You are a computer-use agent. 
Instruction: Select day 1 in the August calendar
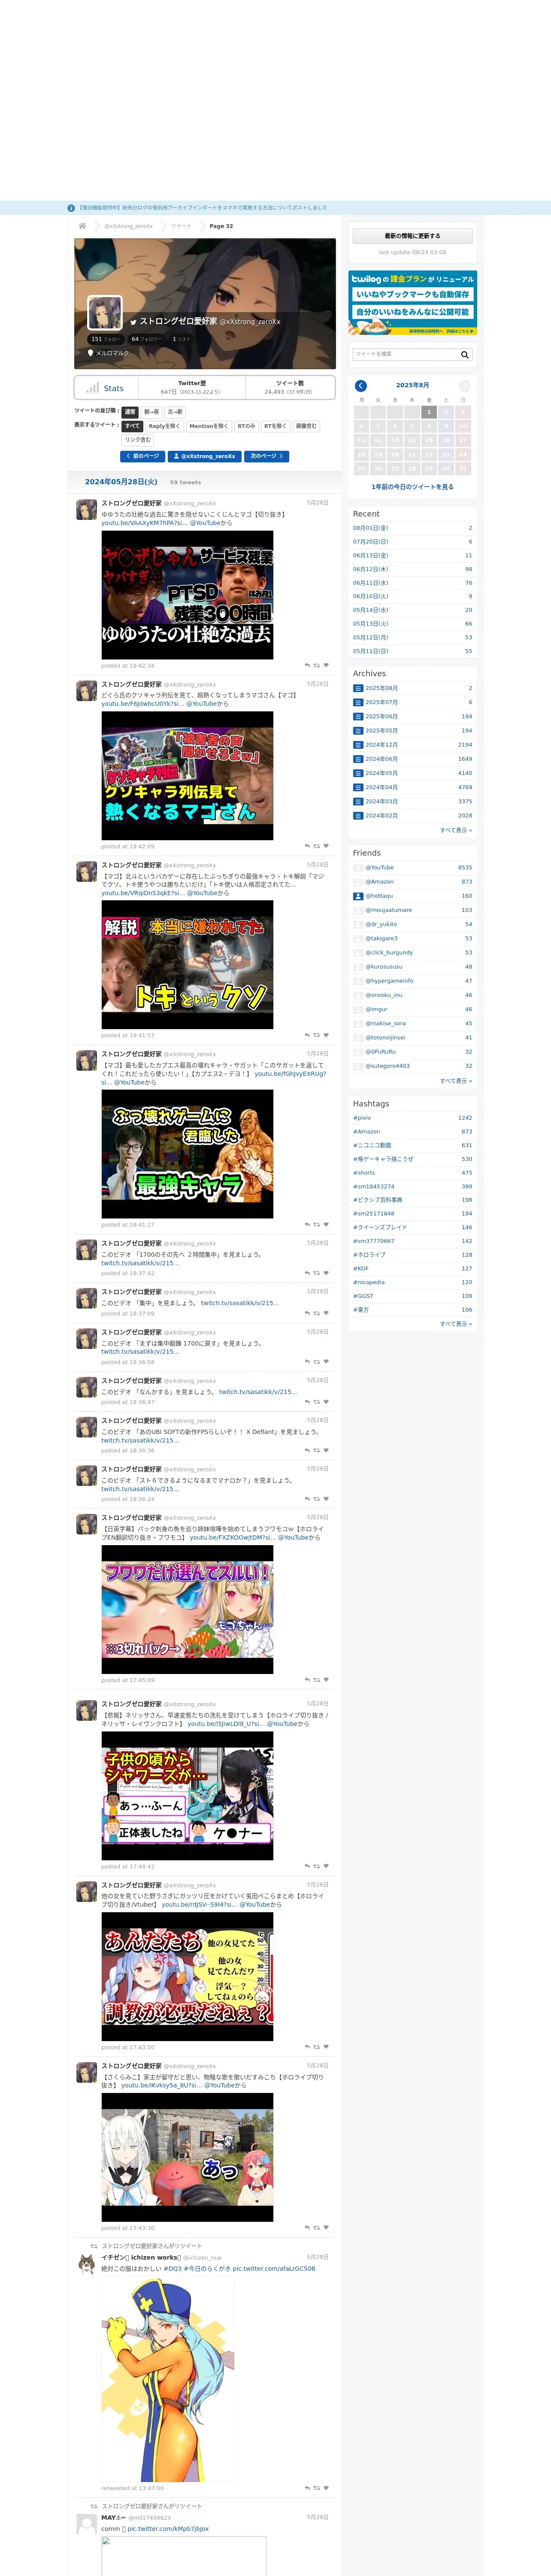coord(429,412)
